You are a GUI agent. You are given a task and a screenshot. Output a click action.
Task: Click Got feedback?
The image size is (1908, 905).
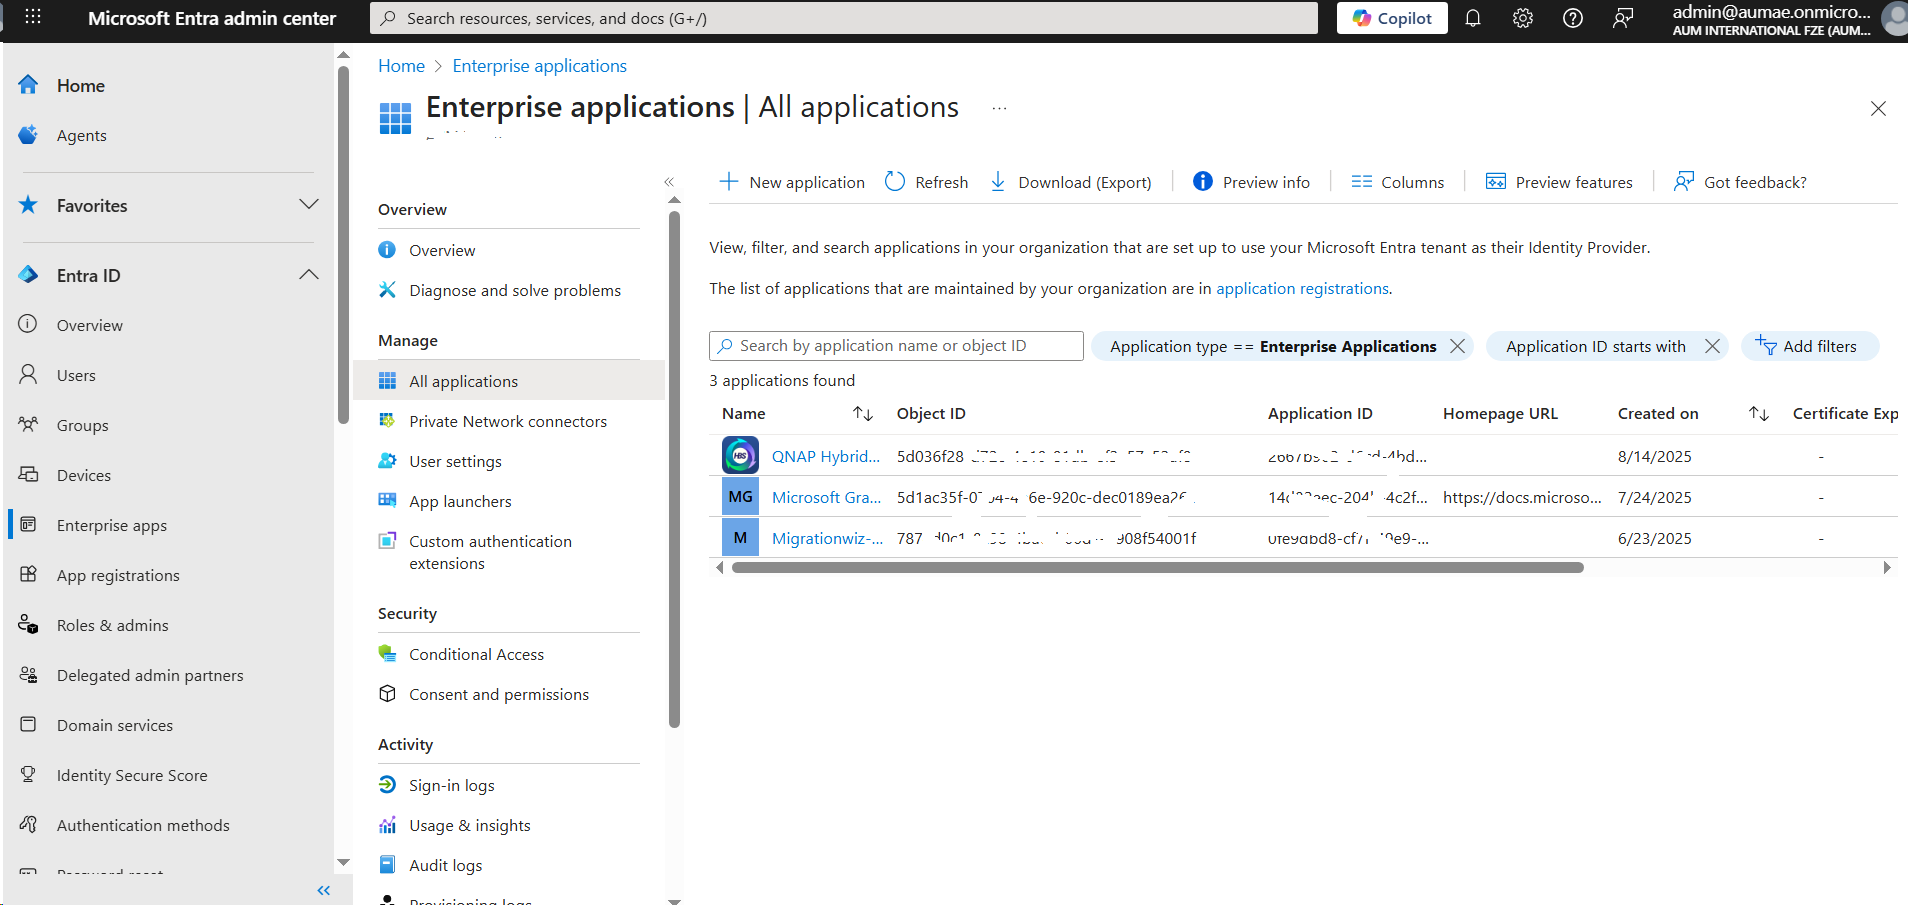[x=1740, y=182]
